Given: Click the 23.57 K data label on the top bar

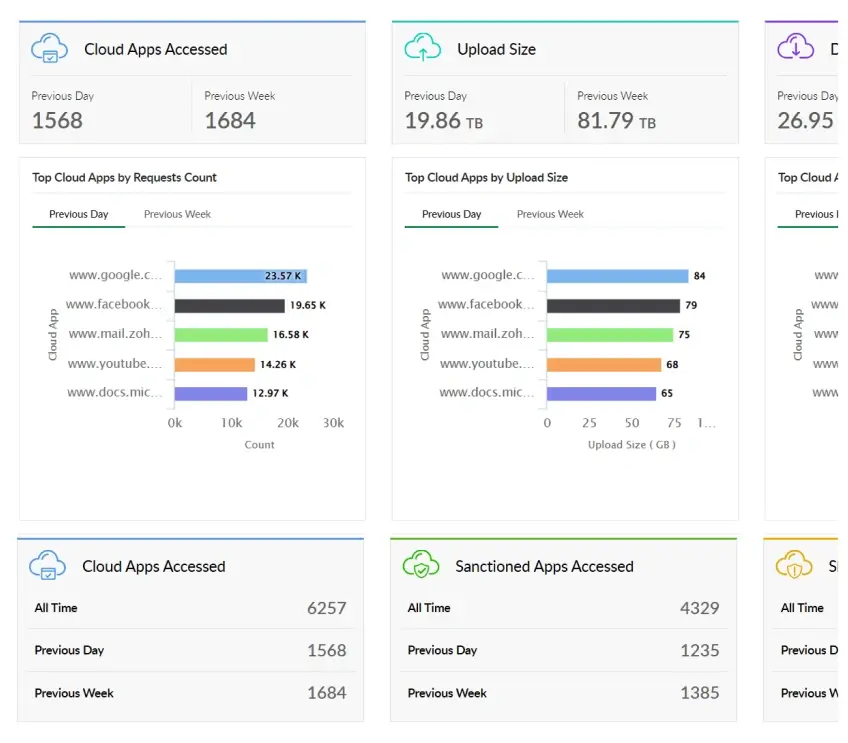Looking at the screenshot, I should click(284, 275).
